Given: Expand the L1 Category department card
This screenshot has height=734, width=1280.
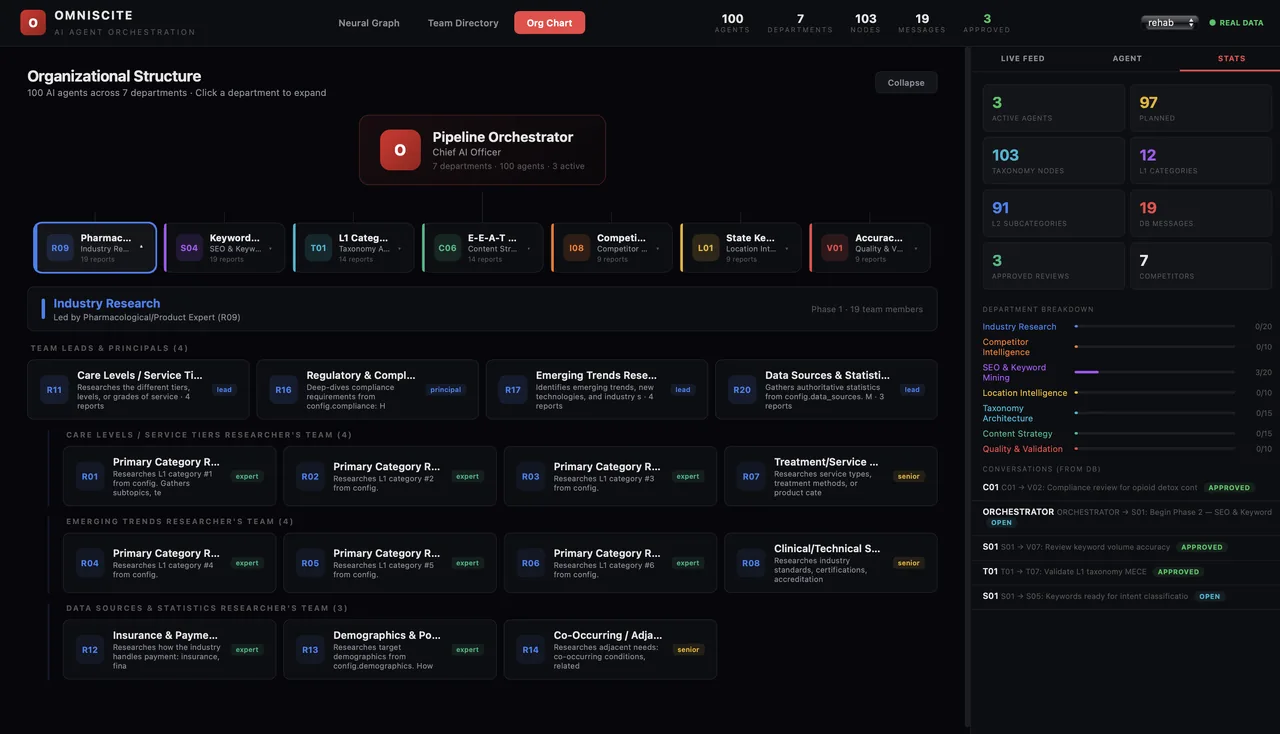Looking at the screenshot, I should point(354,248).
